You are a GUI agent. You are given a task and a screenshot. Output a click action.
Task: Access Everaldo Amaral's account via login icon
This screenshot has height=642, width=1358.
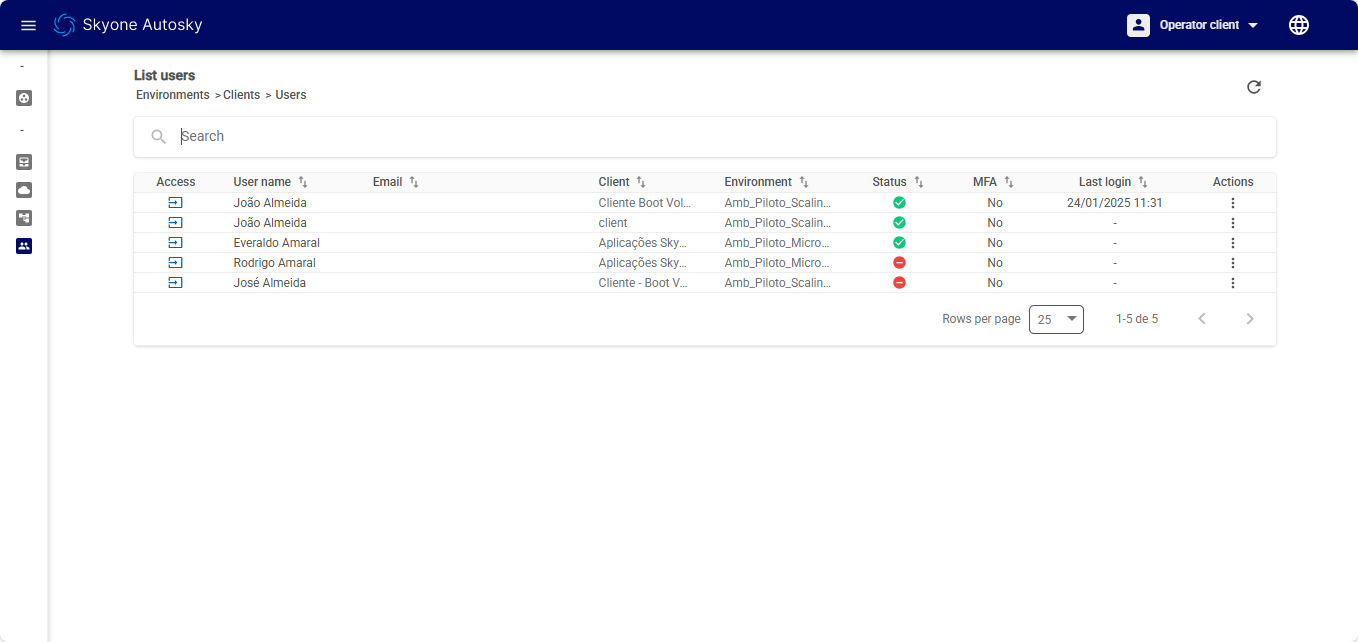pyautogui.click(x=175, y=243)
